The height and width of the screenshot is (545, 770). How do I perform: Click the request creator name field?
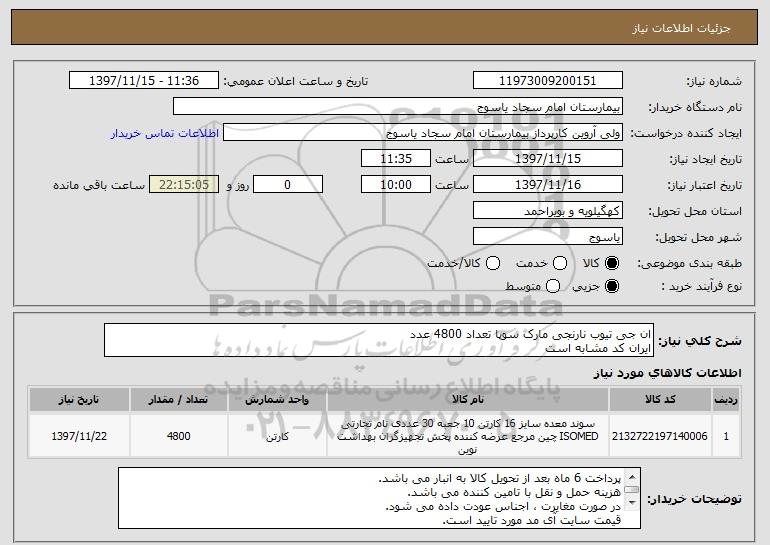(423, 133)
